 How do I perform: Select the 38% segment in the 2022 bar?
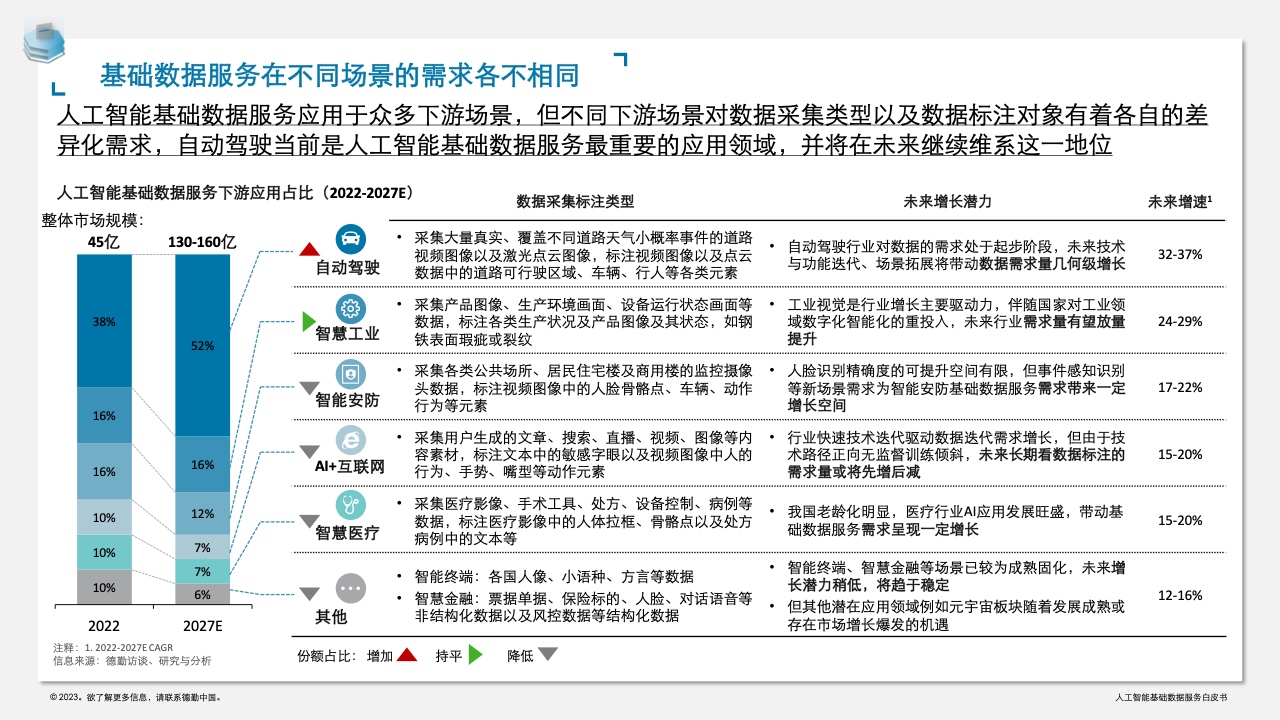coord(104,321)
